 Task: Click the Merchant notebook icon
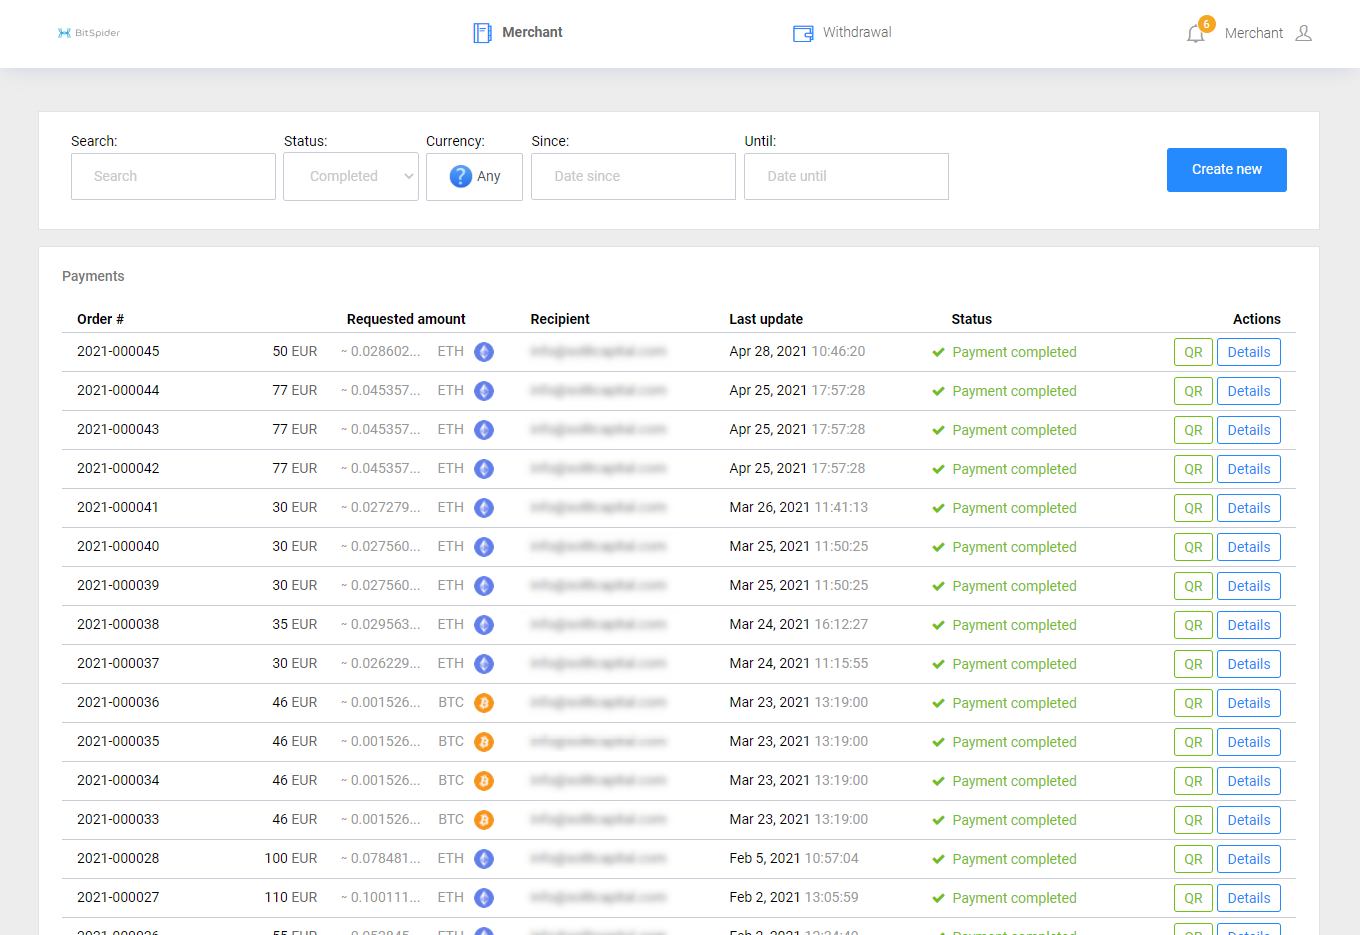coord(482,33)
